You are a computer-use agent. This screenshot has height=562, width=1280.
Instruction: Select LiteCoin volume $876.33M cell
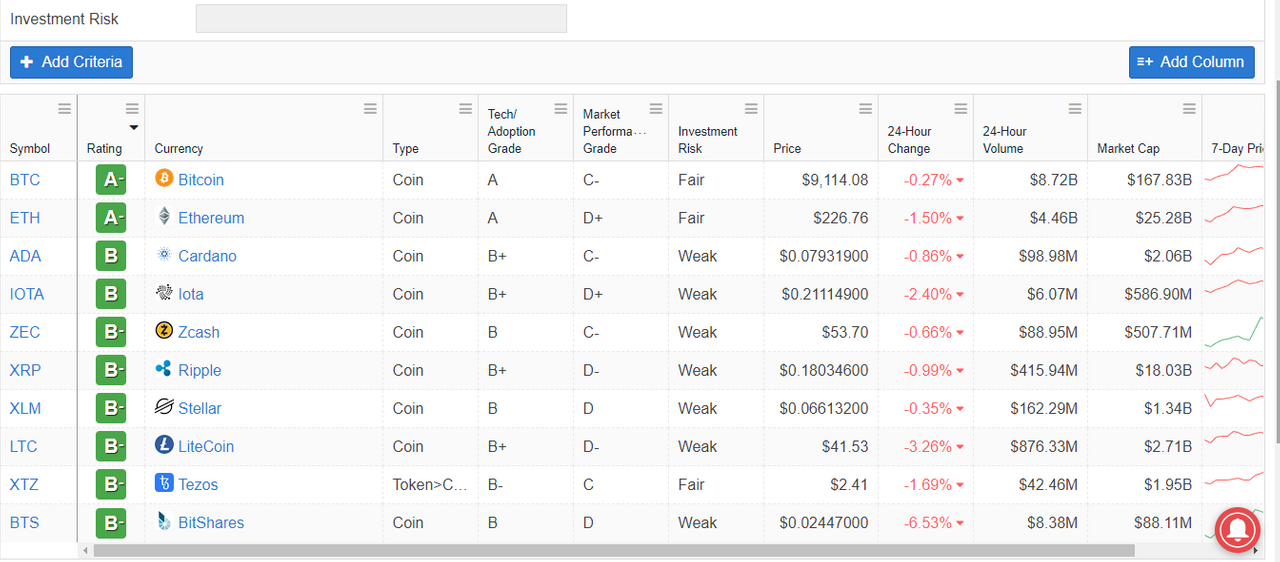pyautogui.click(x=1030, y=446)
